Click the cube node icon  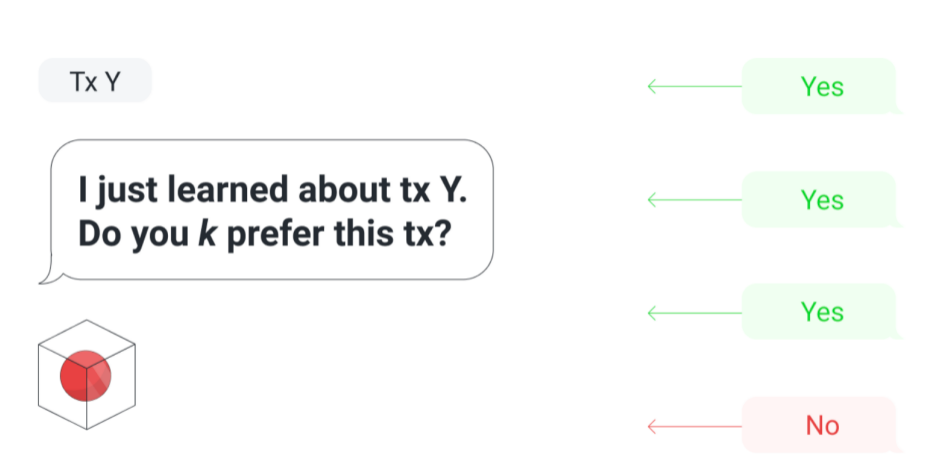click(87, 375)
